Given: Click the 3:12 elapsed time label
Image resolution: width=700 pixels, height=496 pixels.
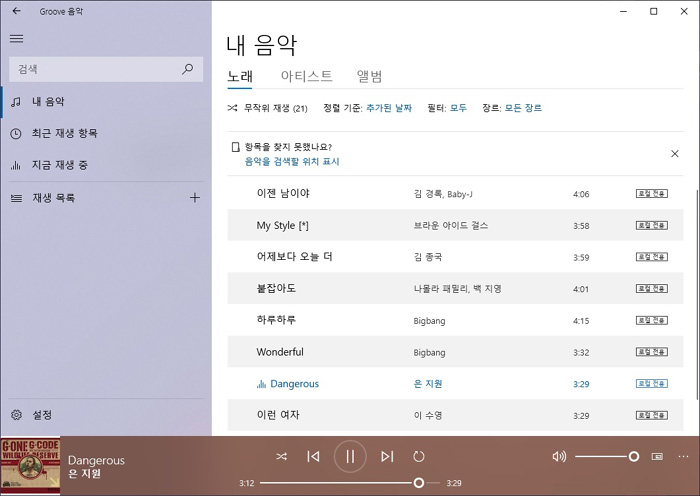Looking at the screenshot, I should (246, 483).
